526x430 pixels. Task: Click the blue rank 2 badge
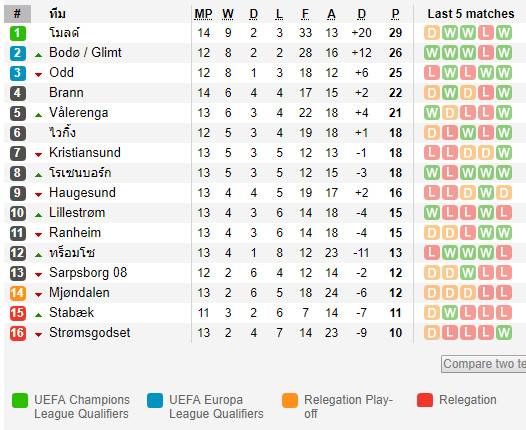coord(18,53)
